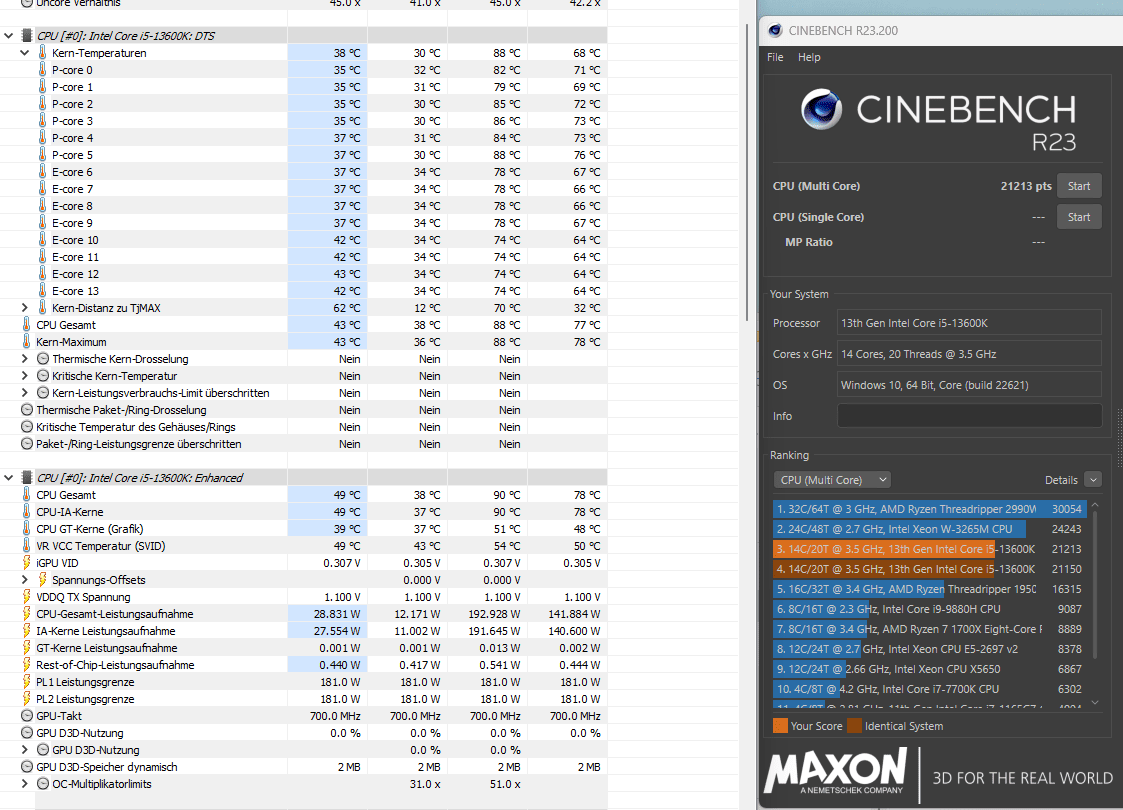Click thermometer icon beside Kern-Temperaturen
This screenshot has width=1123, height=810.
tap(42, 52)
